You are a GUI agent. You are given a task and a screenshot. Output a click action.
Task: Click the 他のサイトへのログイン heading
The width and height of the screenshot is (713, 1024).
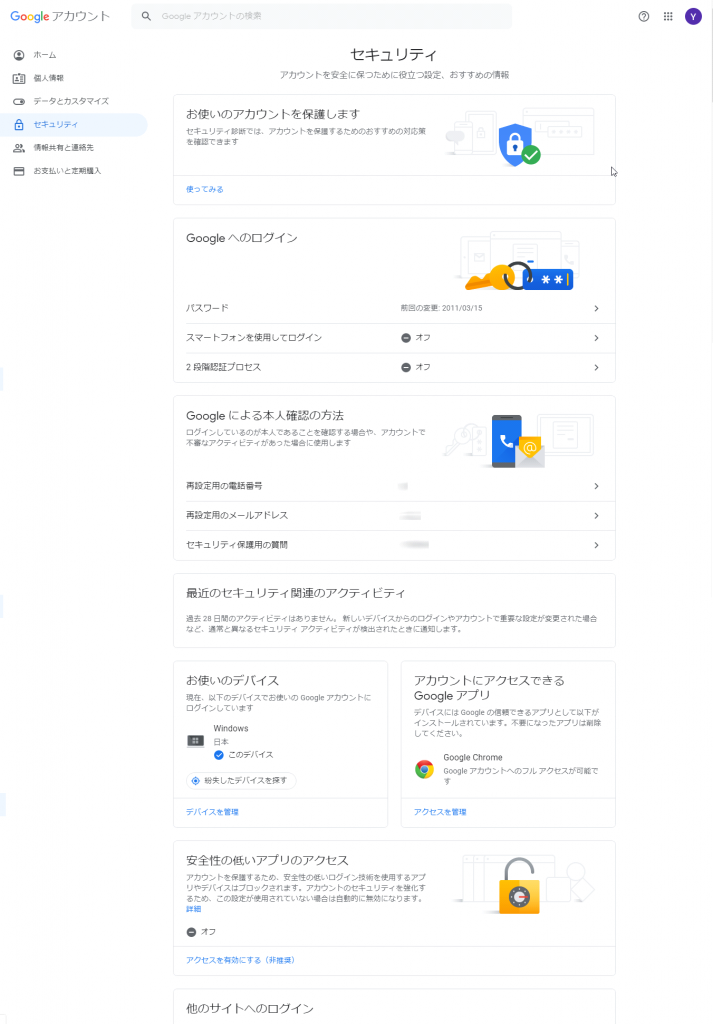pyautogui.click(x=249, y=1009)
